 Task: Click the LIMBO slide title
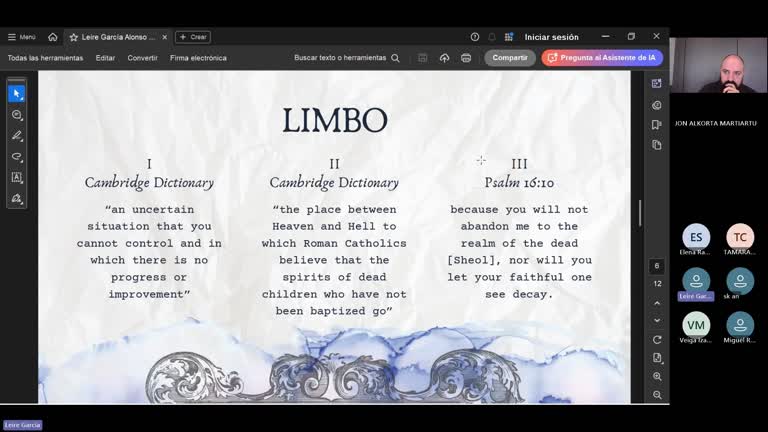tap(335, 120)
